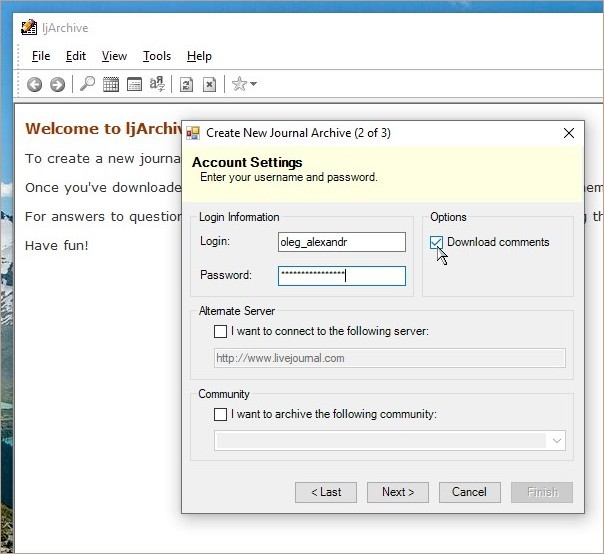The width and height of the screenshot is (604, 554).
Task: Click the sync journal toolbar icon
Action: click(186, 84)
